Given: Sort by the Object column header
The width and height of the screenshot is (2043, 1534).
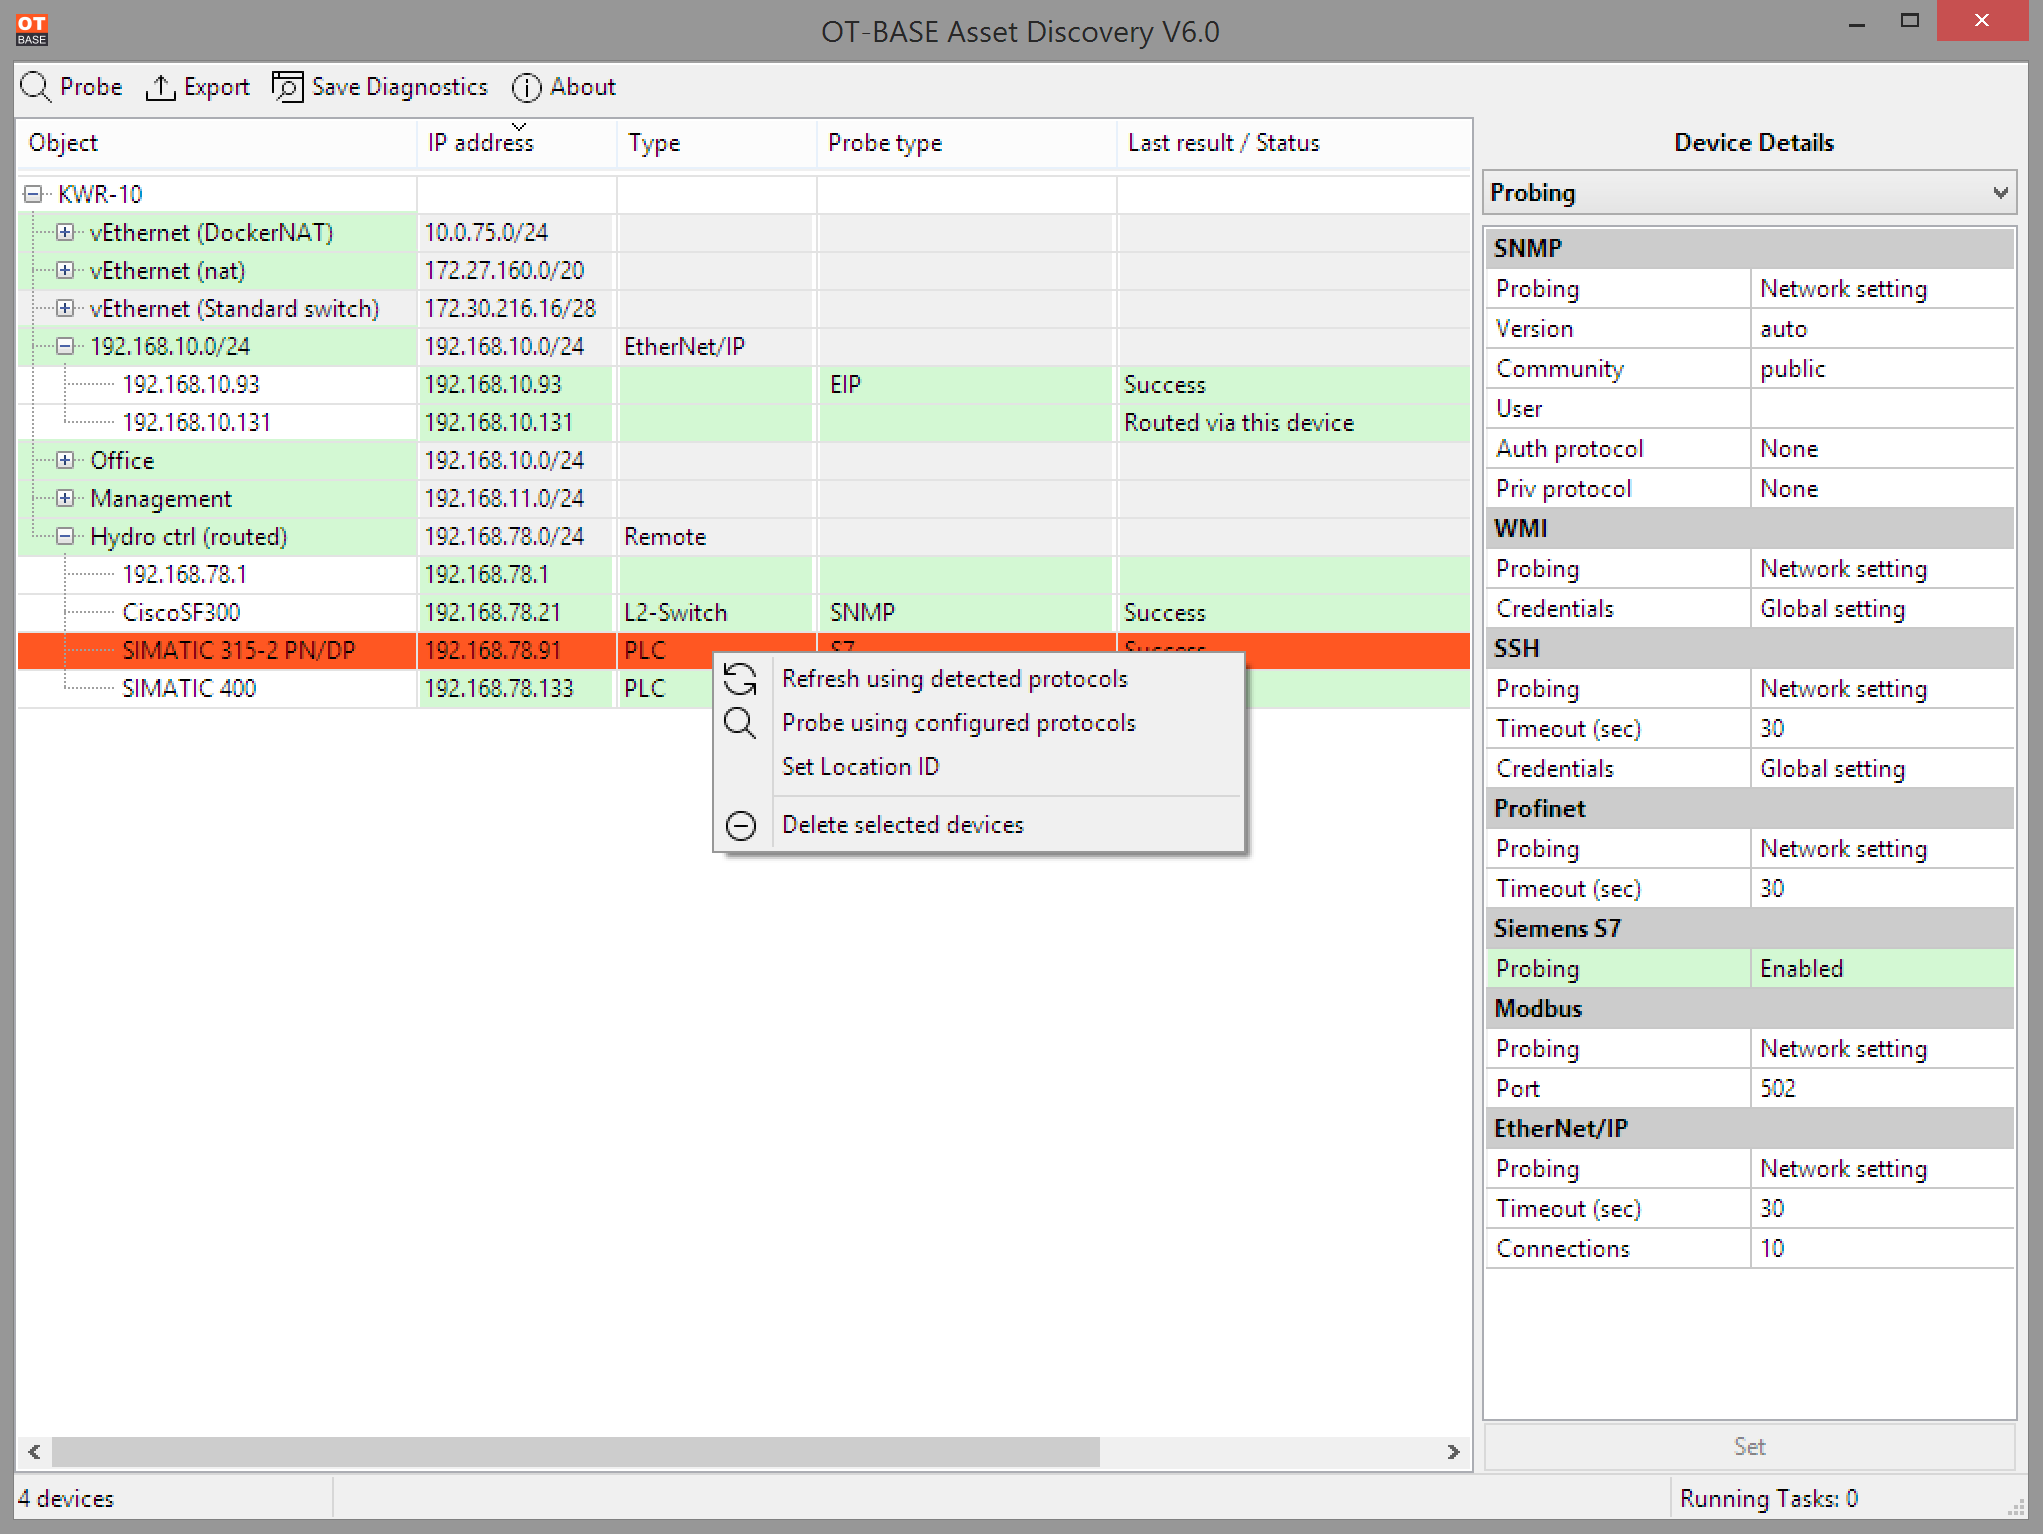Looking at the screenshot, I should click(x=216, y=143).
